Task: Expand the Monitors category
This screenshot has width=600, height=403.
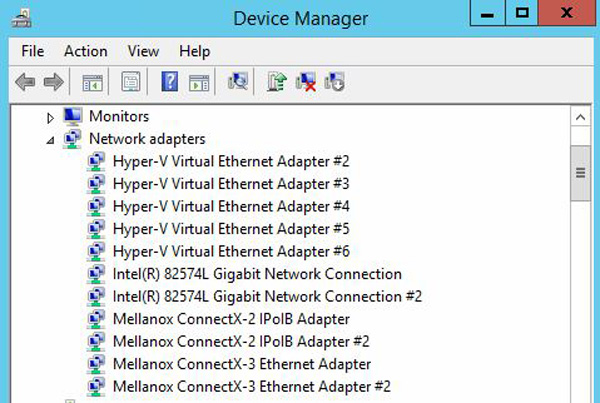Action: click(x=51, y=117)
